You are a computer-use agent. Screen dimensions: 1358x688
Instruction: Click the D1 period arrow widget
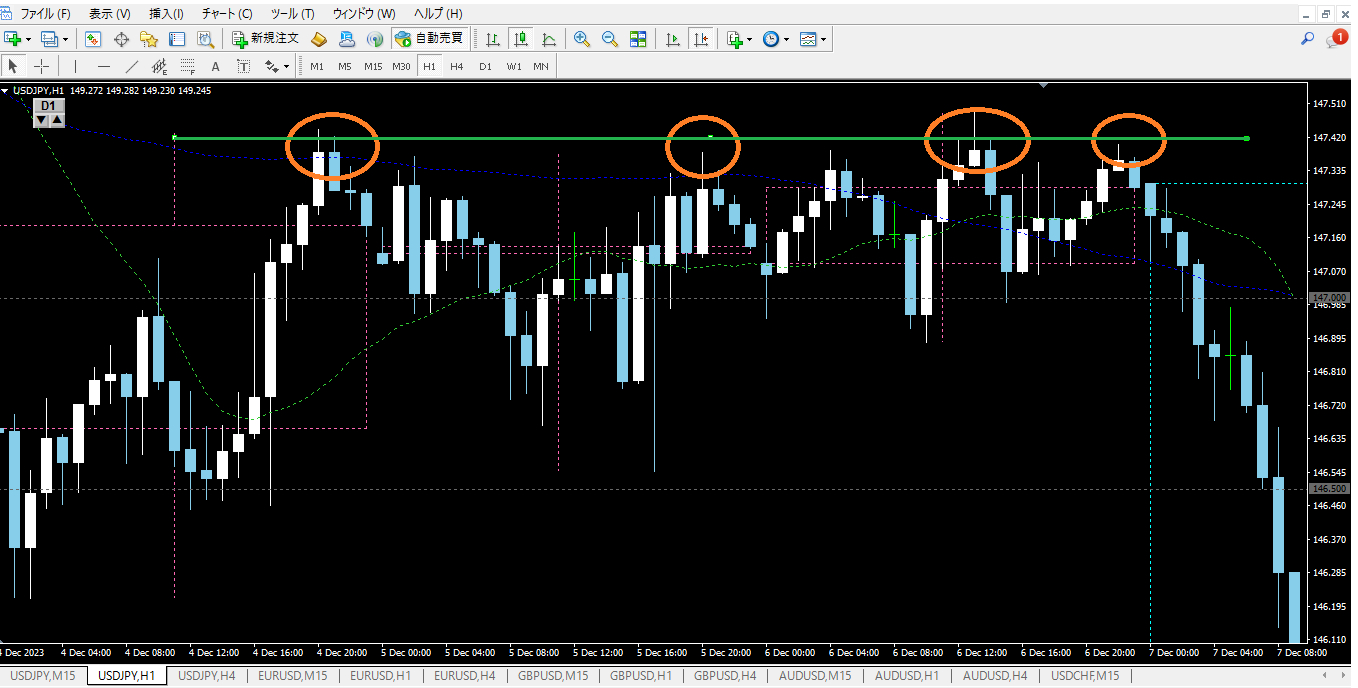point(49,112)
